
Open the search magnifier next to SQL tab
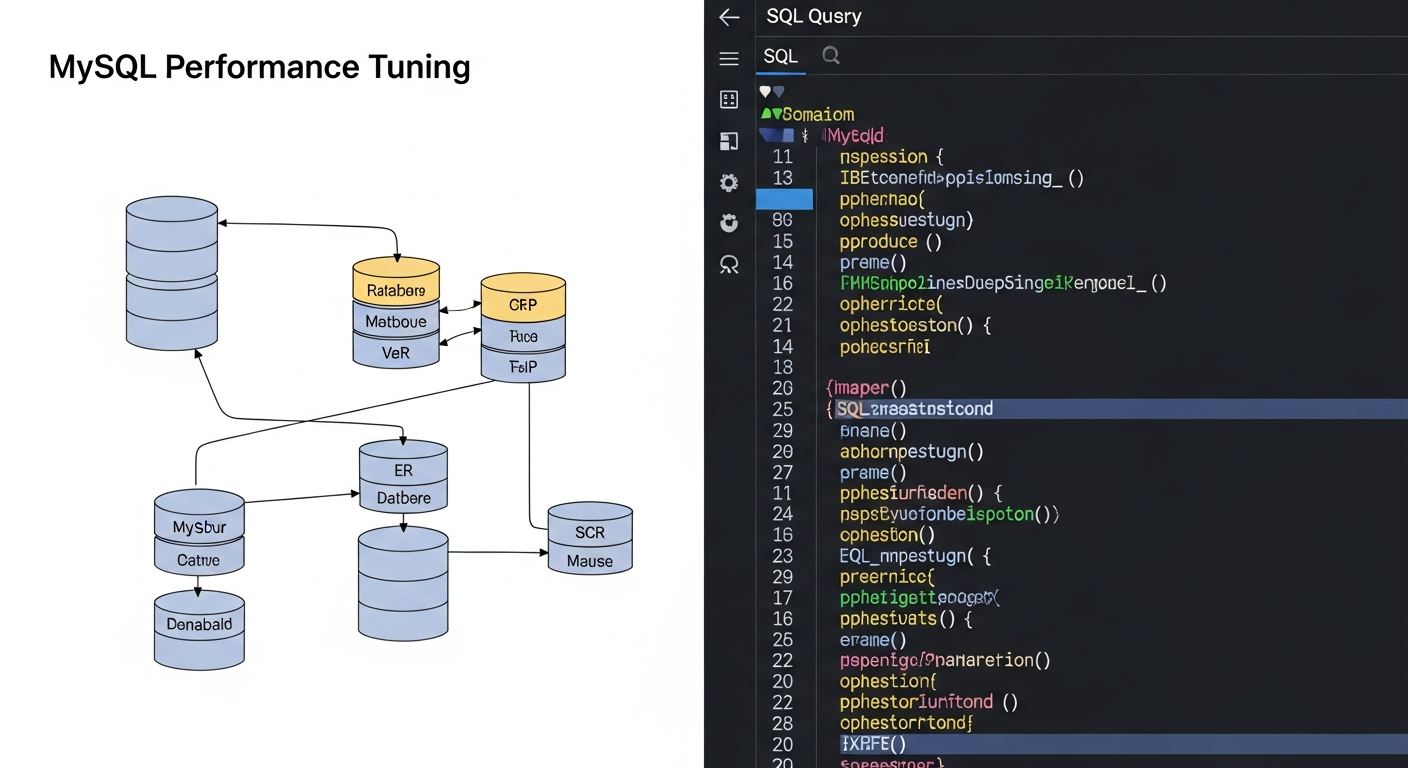click(830, 56)
